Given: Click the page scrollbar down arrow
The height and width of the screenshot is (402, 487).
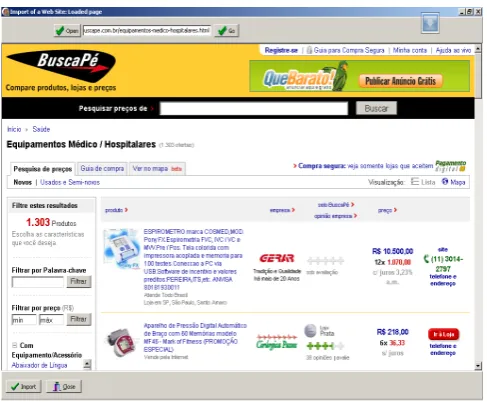Looking at the screenshot, I should click(x=478, y=366).
